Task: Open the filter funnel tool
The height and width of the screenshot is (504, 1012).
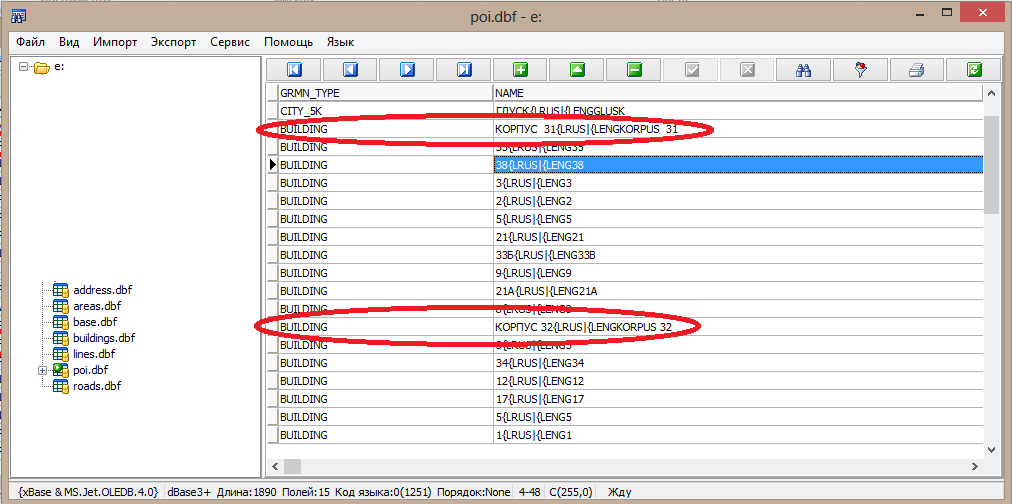Action: pos(859,70)
